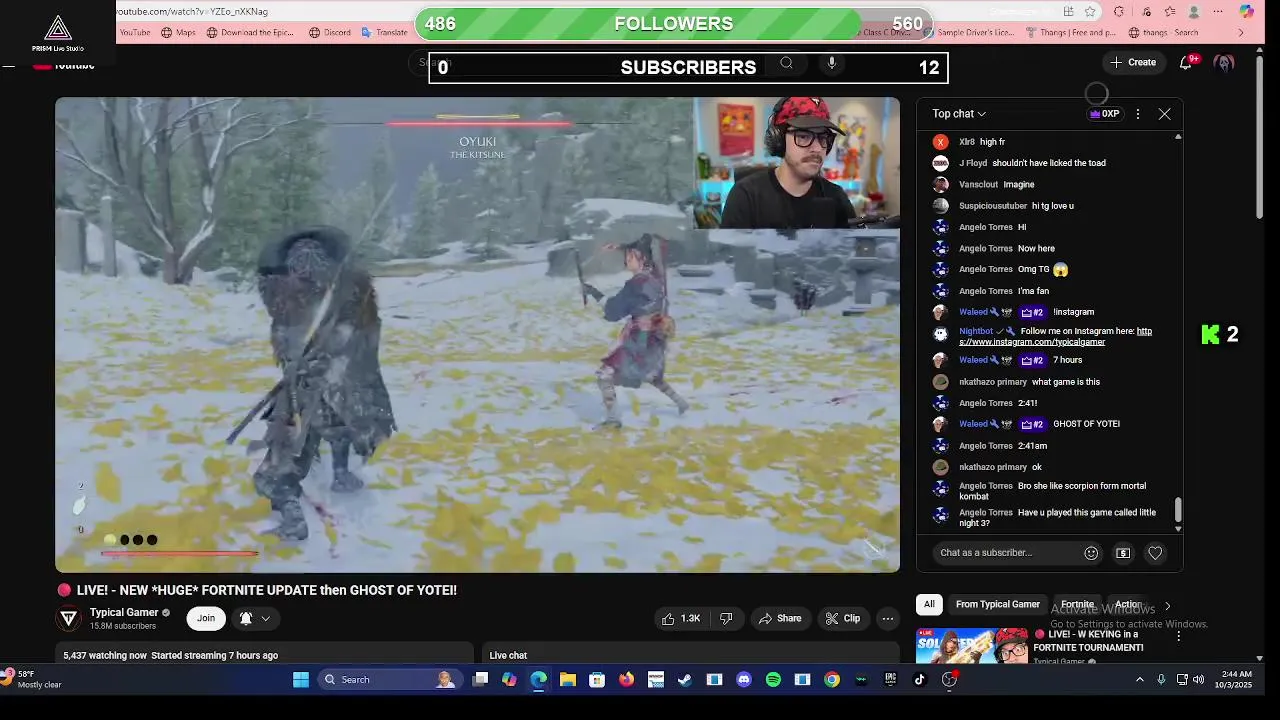1280x720 pixels.
Task: Open Google Chrome from the taskbar
Action: (x=832, y=680)
